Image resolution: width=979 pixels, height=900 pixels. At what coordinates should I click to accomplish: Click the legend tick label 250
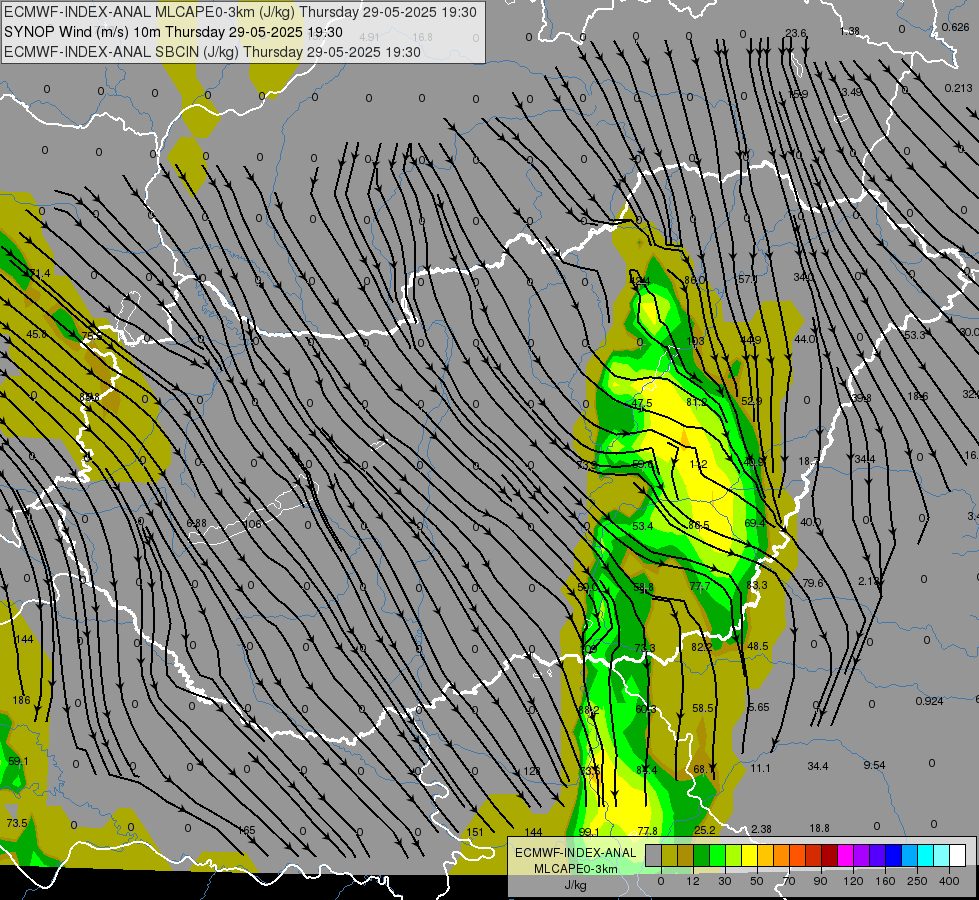click(x=917, y=881)
